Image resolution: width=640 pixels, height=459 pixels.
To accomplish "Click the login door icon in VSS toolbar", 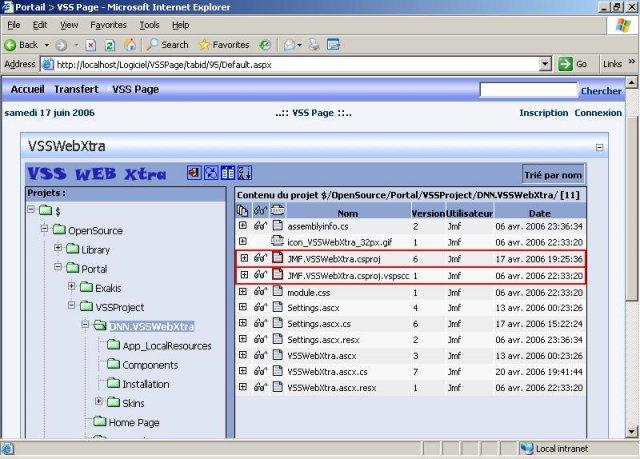I will [x=194, y=173].
